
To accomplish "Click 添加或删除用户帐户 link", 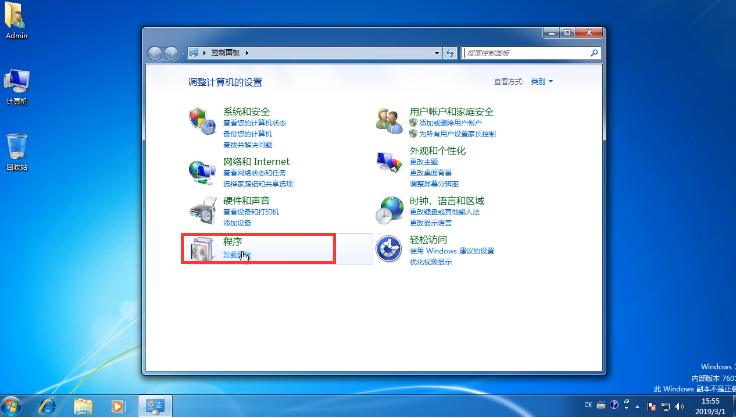I will 451,123.
